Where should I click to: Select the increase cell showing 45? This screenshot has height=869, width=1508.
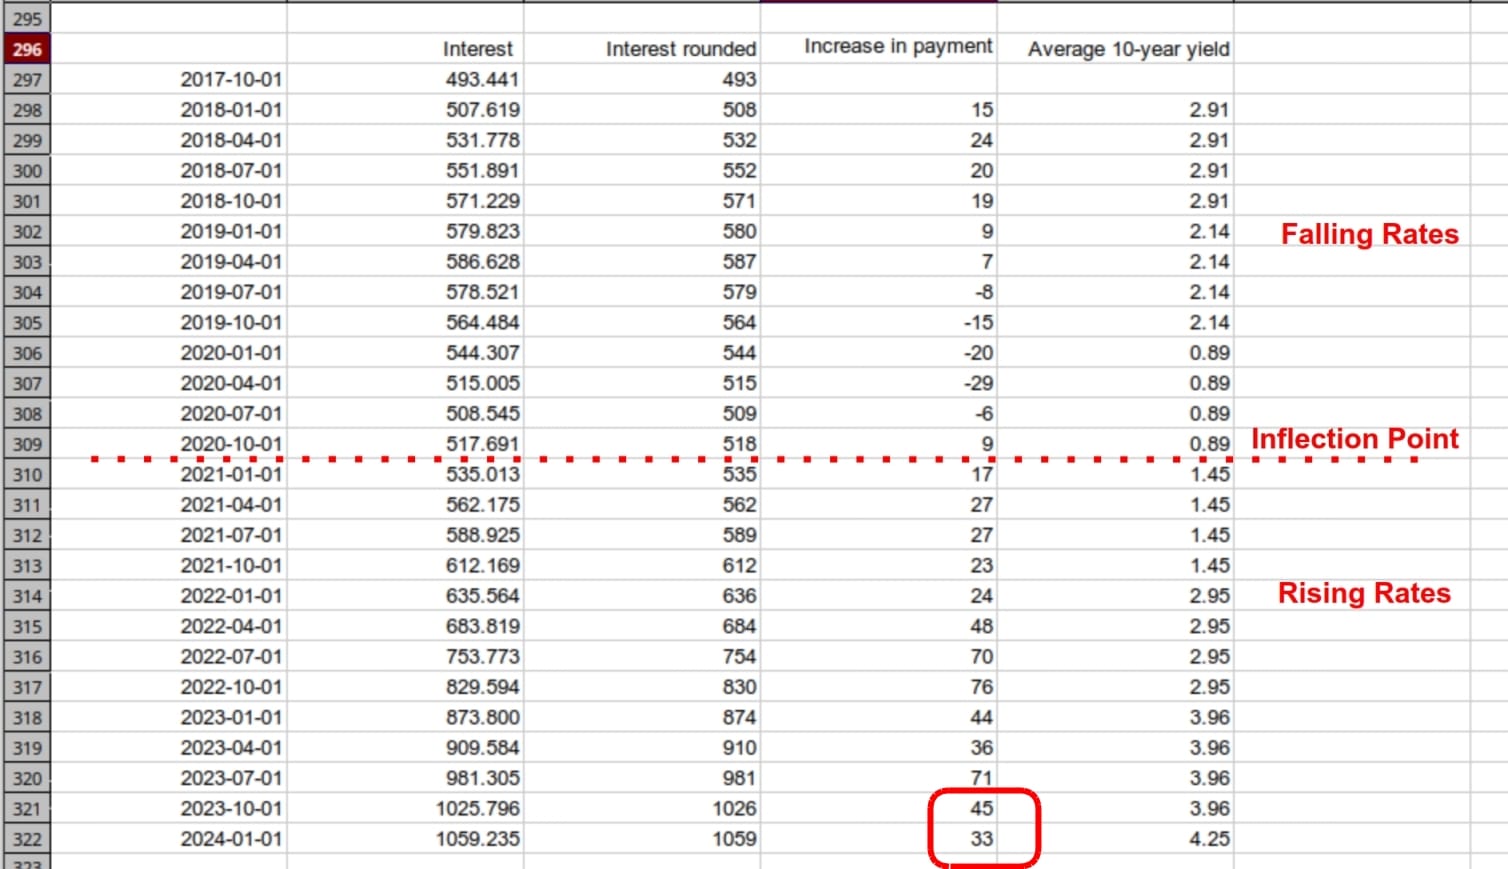879,809
